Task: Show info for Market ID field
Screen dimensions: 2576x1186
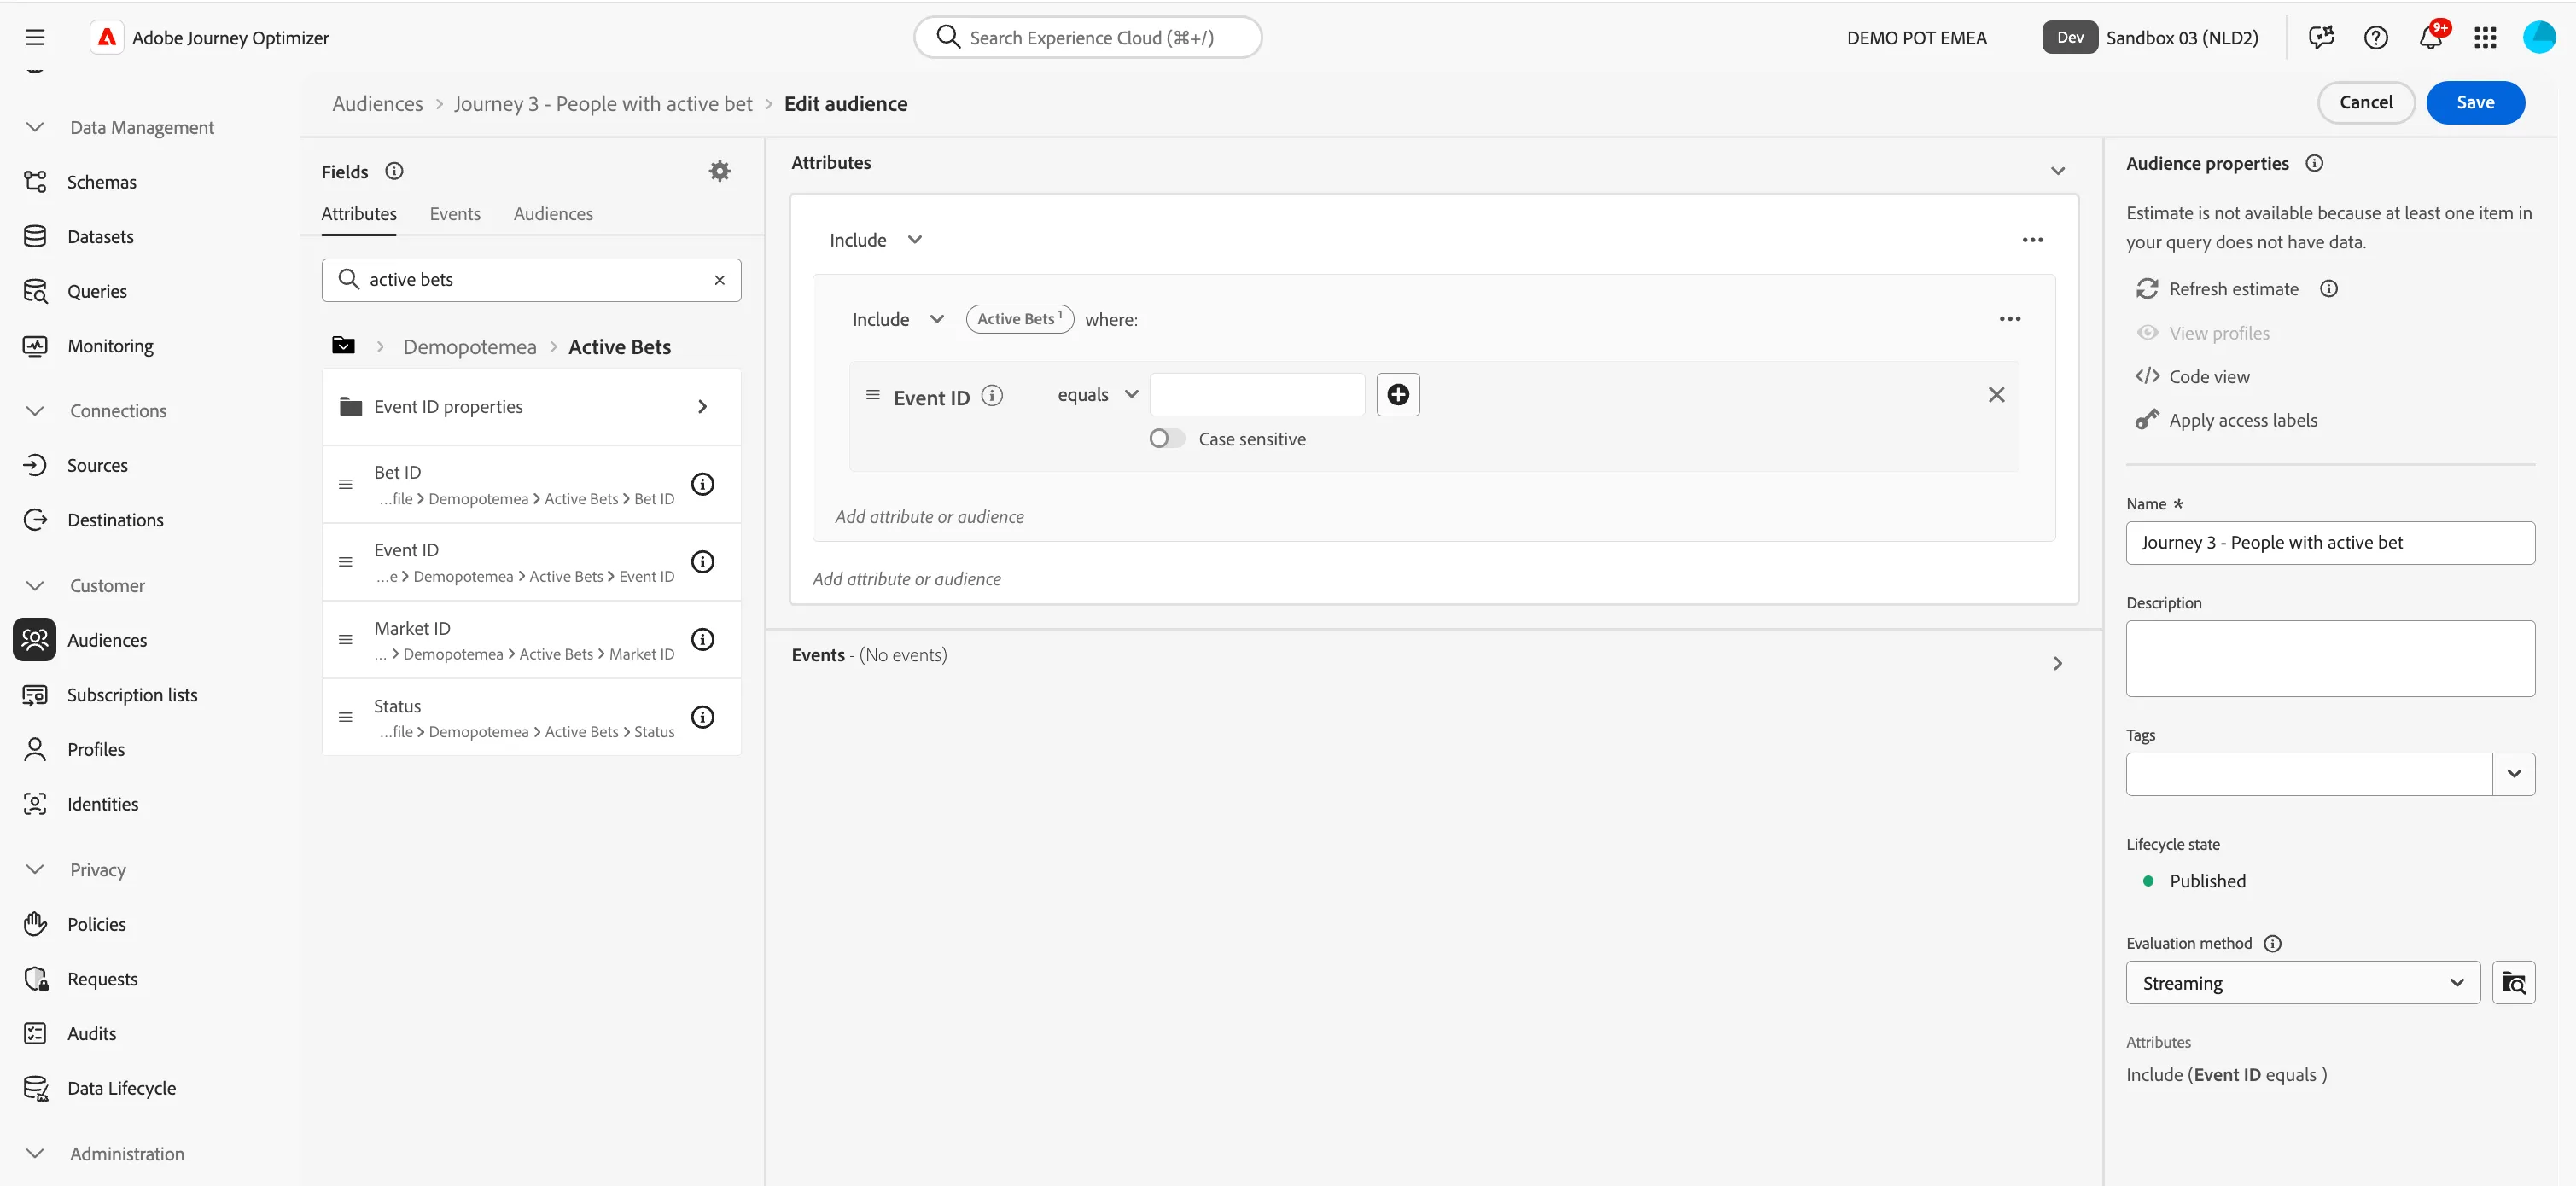Action: pos(703,640)
